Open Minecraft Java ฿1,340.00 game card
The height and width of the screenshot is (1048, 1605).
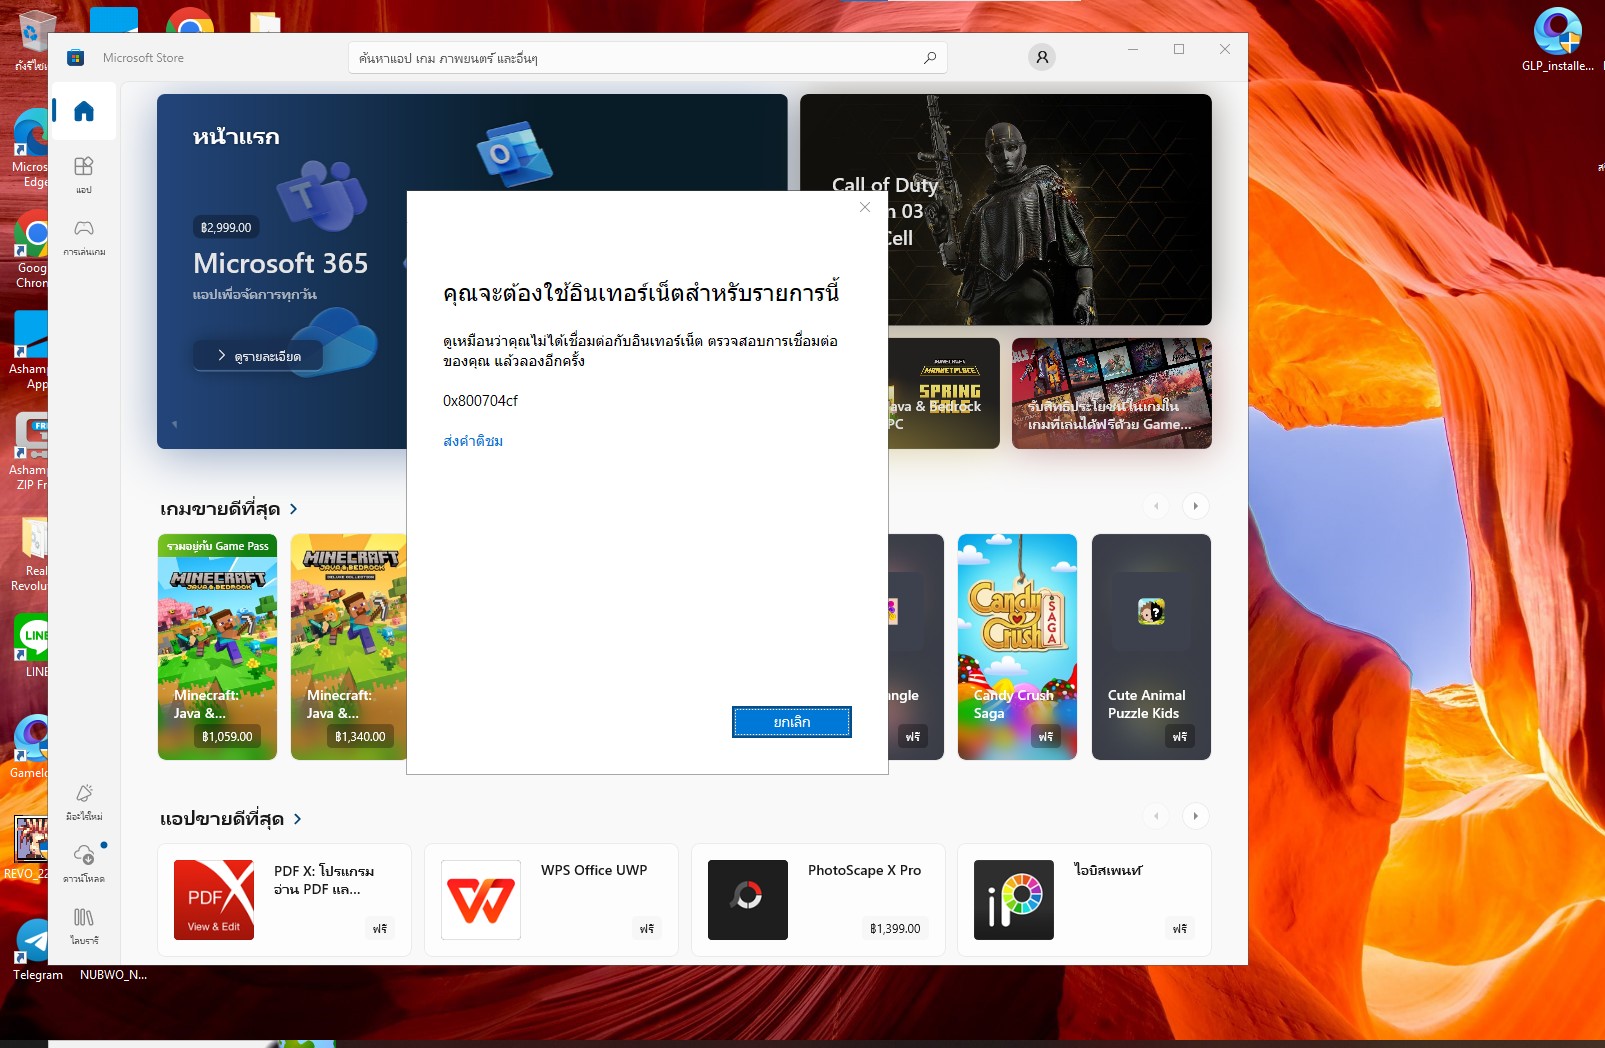tap(348, 647)
